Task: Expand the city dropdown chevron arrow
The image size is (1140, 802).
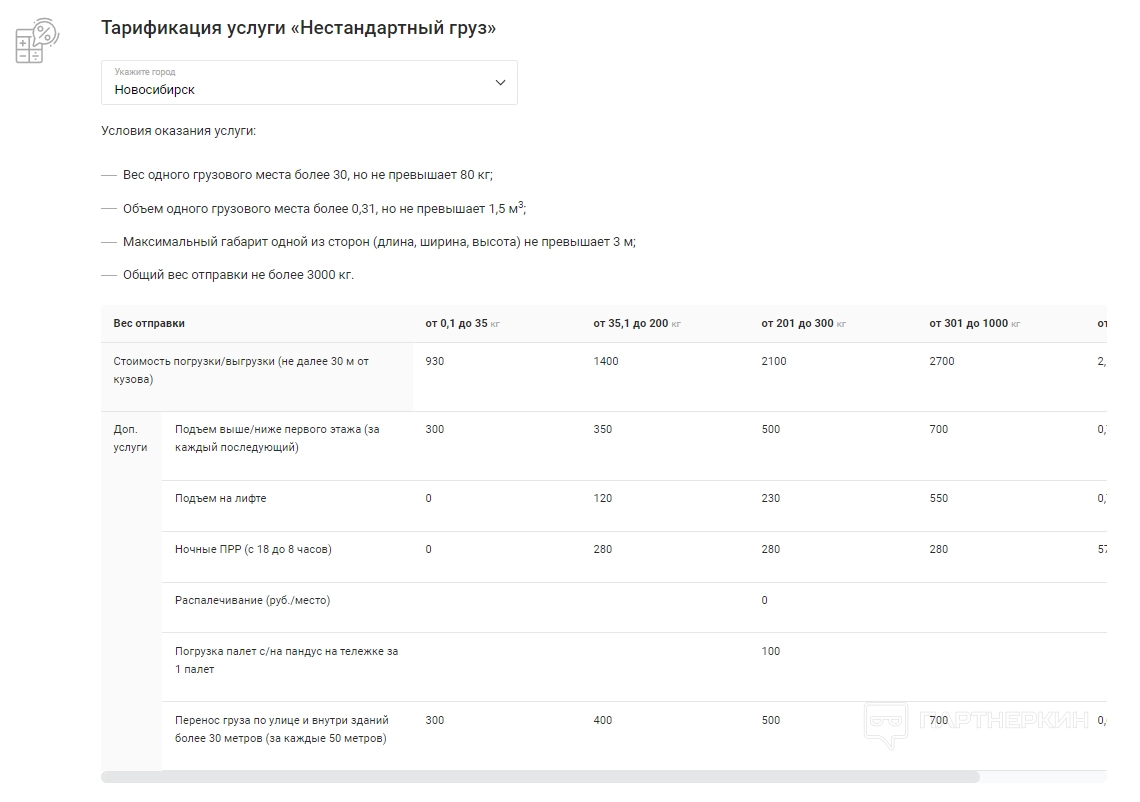Action: click(x=501, y=83)
